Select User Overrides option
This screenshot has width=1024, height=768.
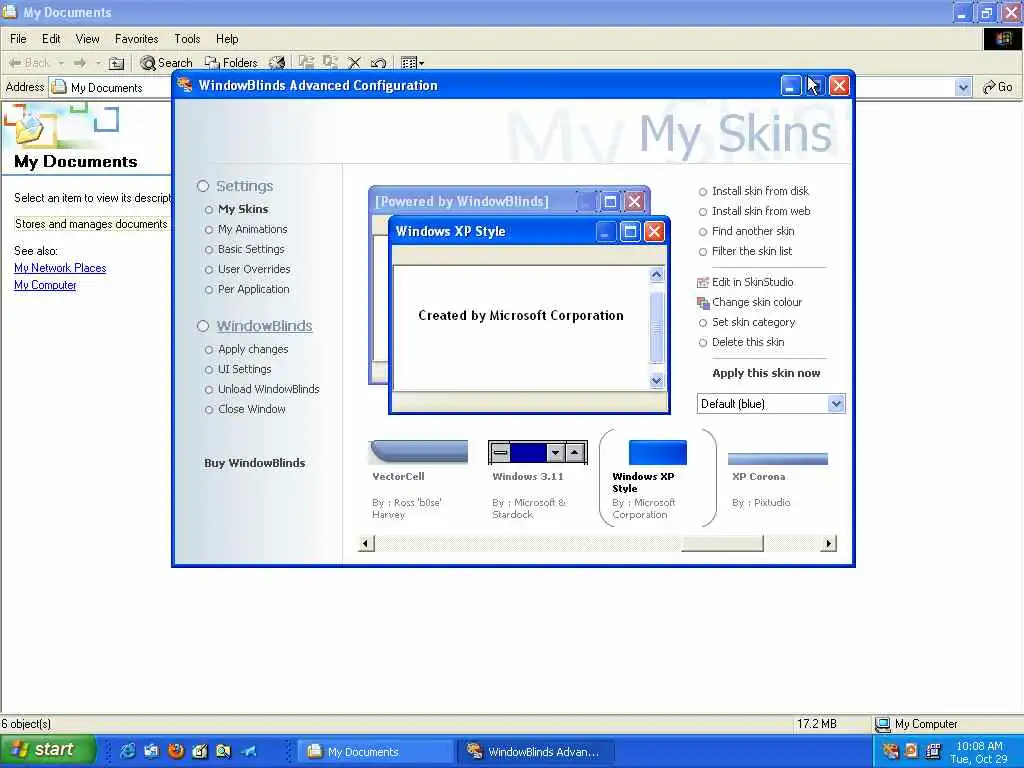pyautogui.click(x=254, y=269)
